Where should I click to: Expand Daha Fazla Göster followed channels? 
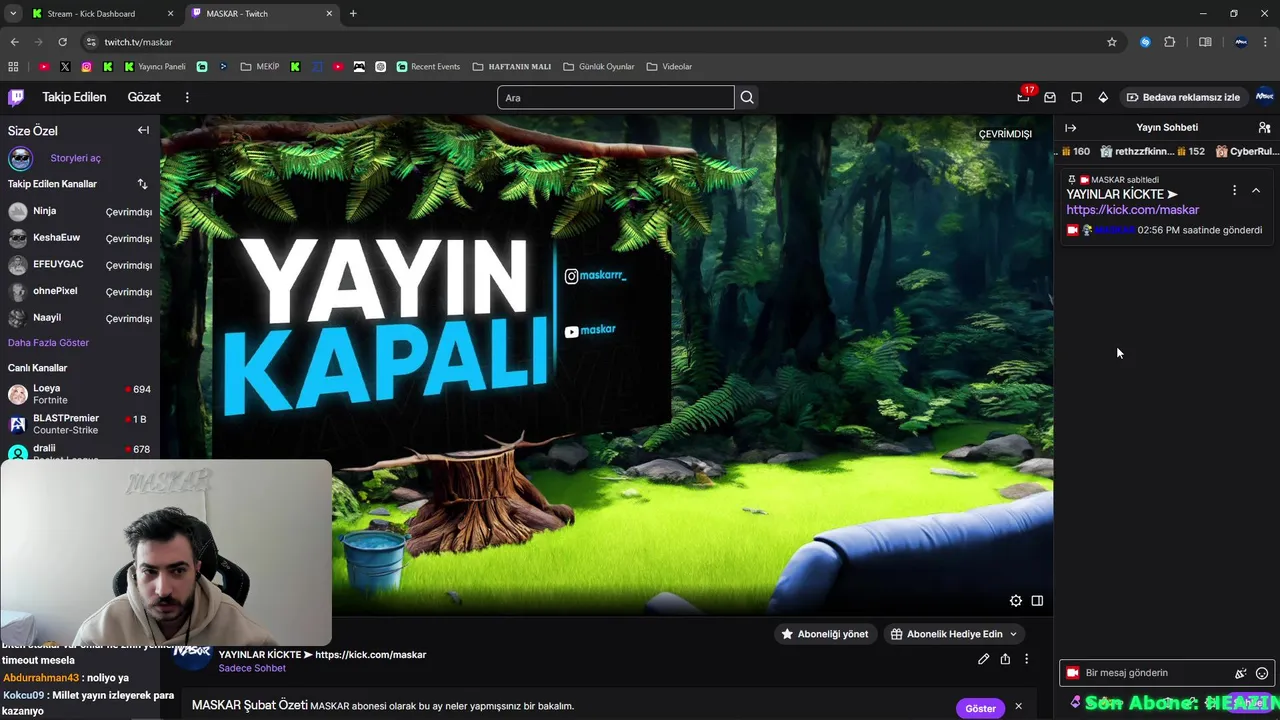coord(48,342)
